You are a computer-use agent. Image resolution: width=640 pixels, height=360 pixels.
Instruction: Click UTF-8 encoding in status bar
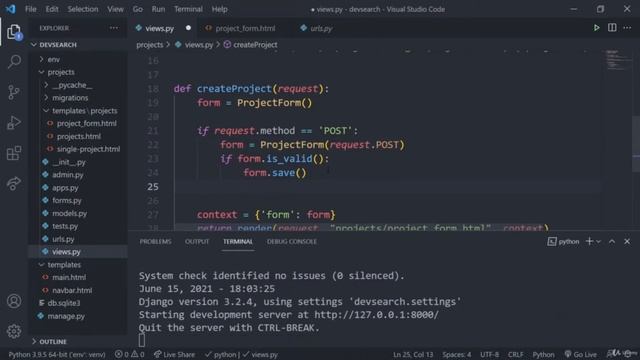489,354
